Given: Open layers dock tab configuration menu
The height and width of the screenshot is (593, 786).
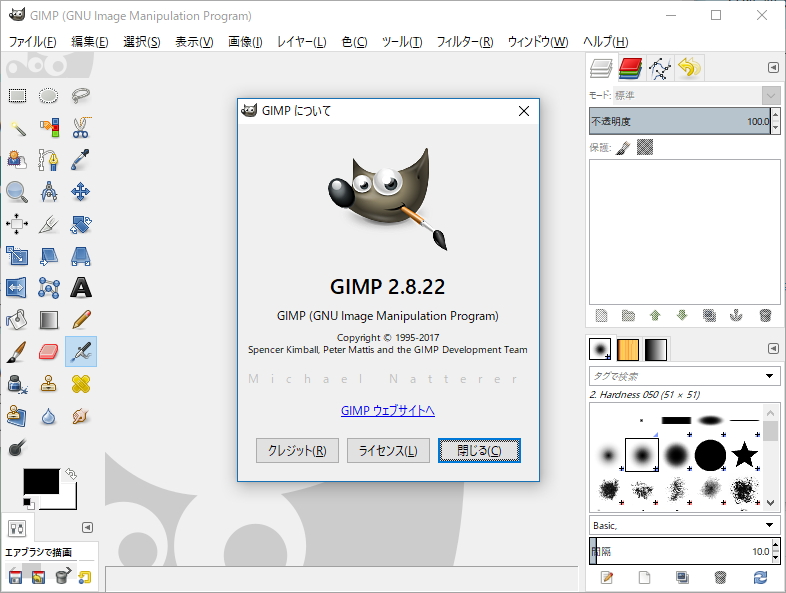Looking at the screenshot, I should click(x=773, y=67).
